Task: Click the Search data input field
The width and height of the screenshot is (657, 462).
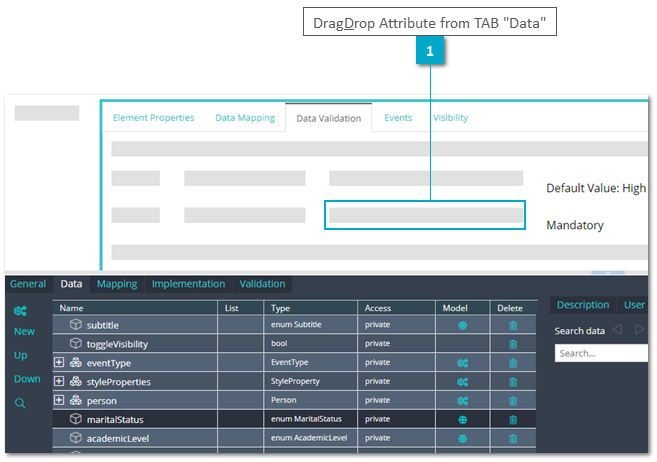Action: 601,353
